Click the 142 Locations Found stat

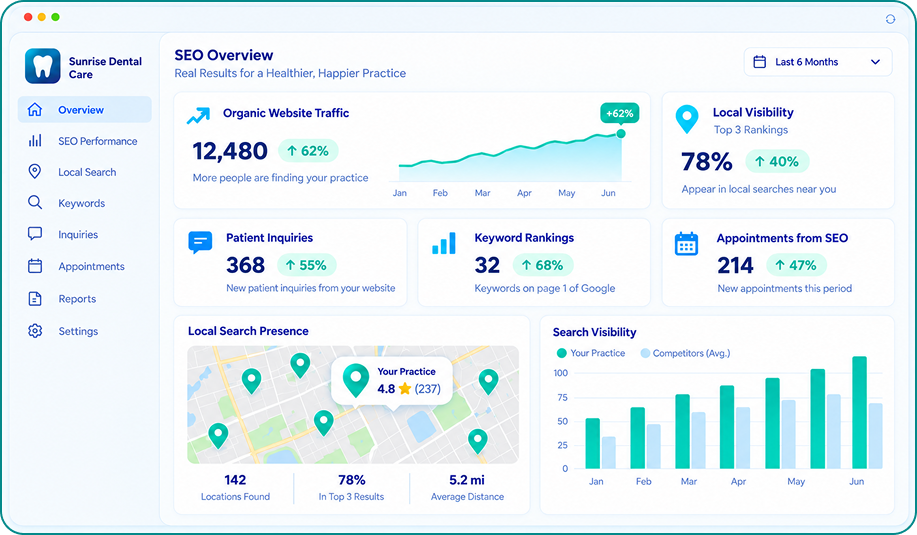point(235,480)
